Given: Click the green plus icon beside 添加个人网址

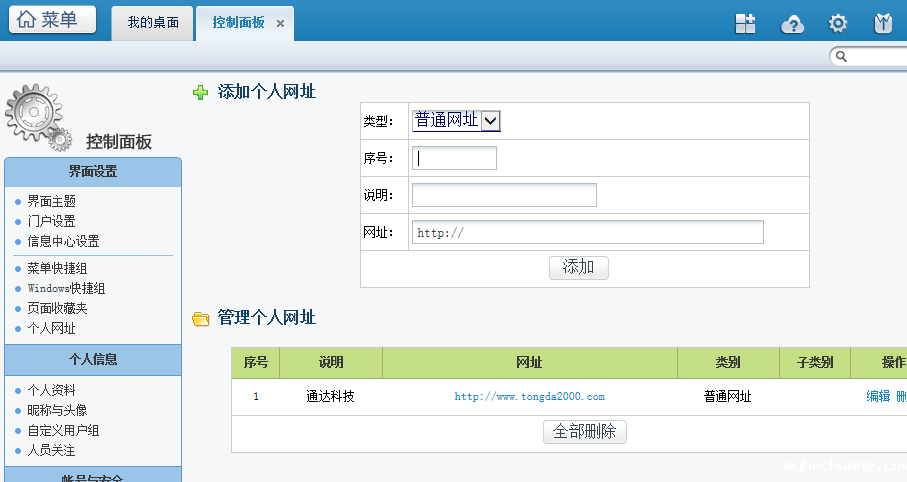Looking at the screenshot, I should click(201, 93).
